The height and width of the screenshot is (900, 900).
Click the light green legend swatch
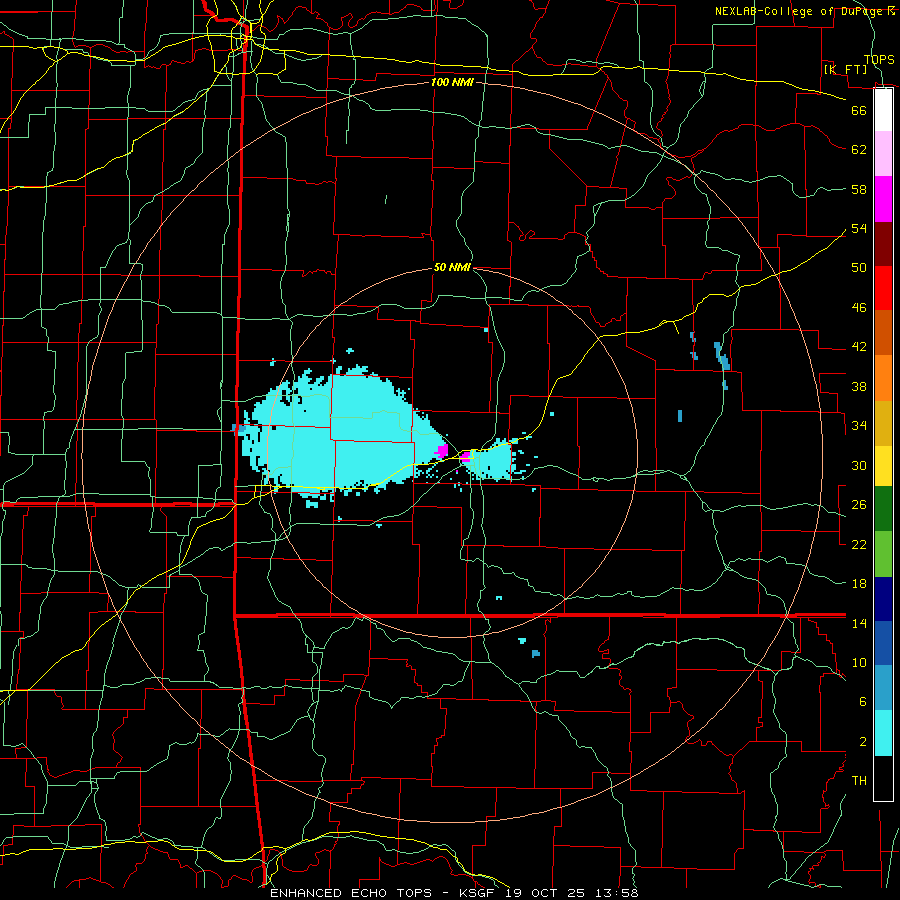click(x=883, y=554)
